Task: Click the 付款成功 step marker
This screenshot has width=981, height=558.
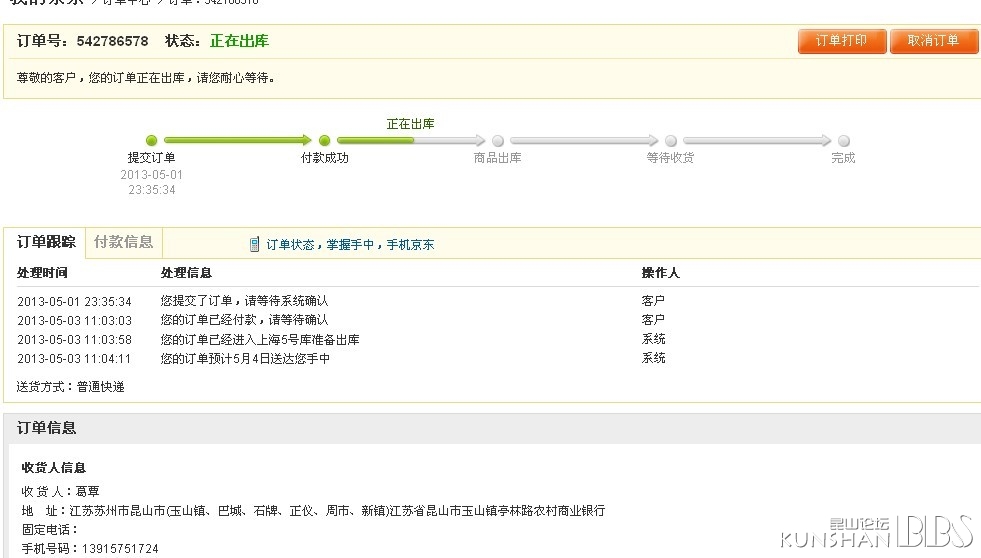Action: pyautogui.click(x=324, y=141)
